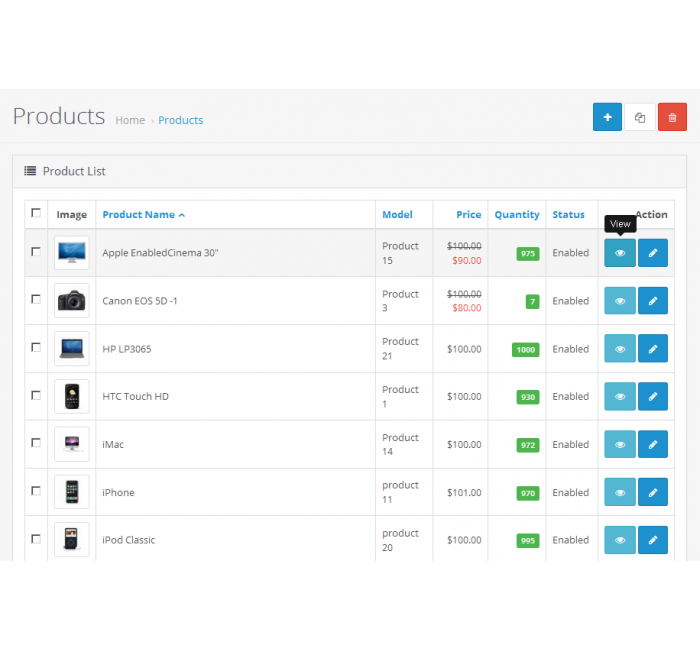Screen dimensions: 700x650
Task: Click the iPhone thumbnail image
Action: point(72,492)
